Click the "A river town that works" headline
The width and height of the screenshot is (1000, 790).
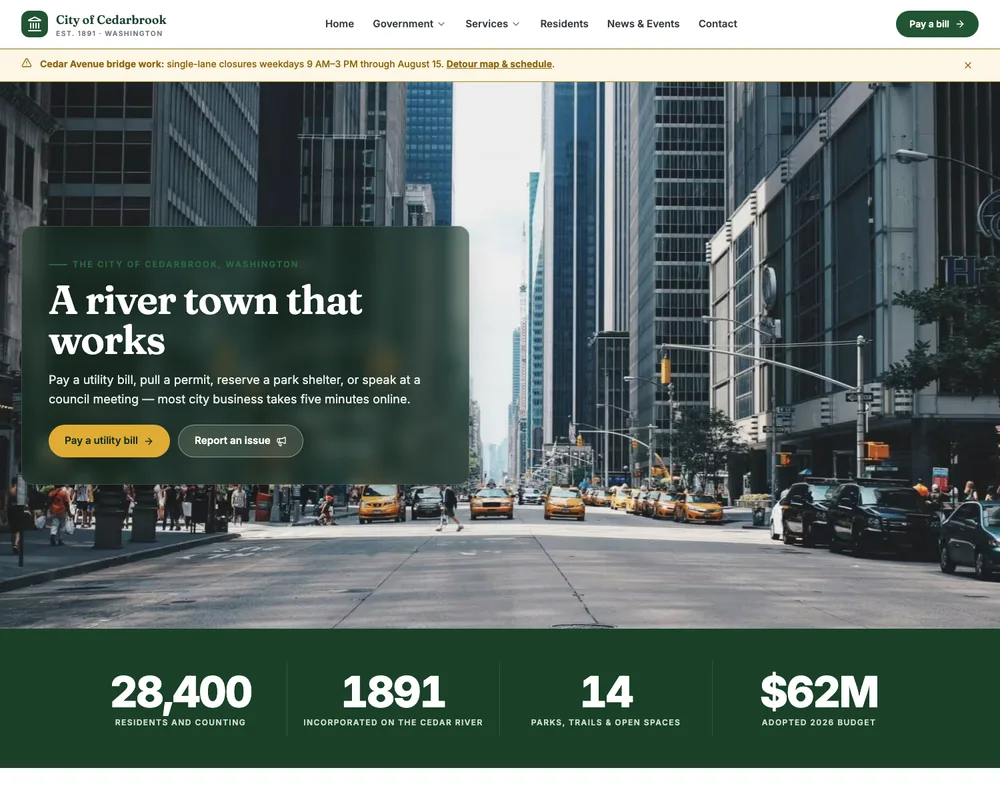205,320
